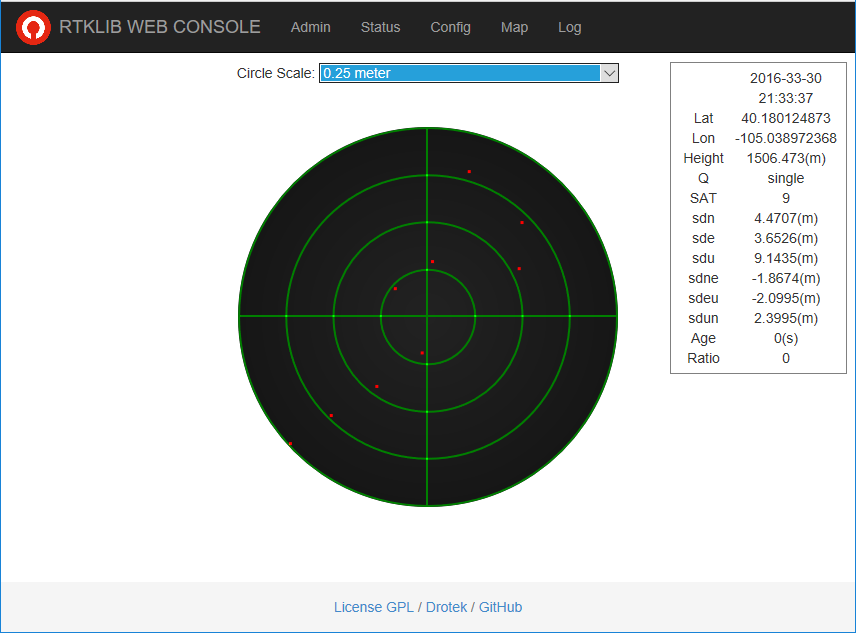Screen dimensions: 856x633
Task: Click the Q single status value
Action: click(785, 178)
